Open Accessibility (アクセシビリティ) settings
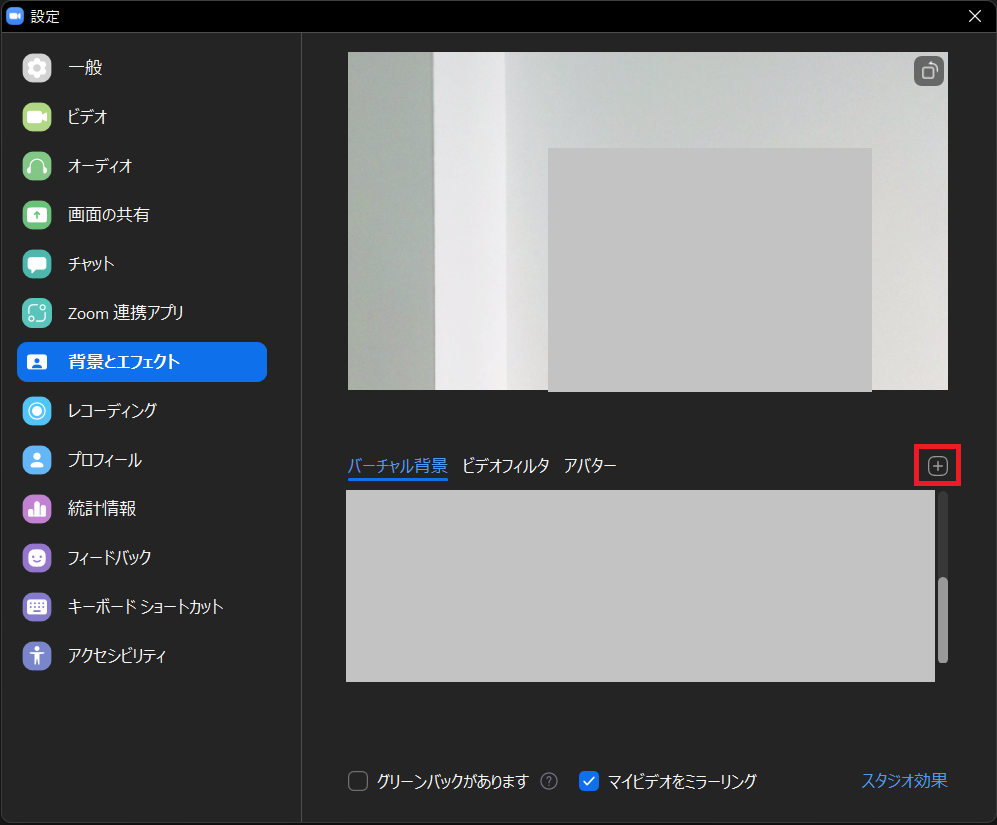The width and height of the screenshot is (997, 825). [116, 656]
